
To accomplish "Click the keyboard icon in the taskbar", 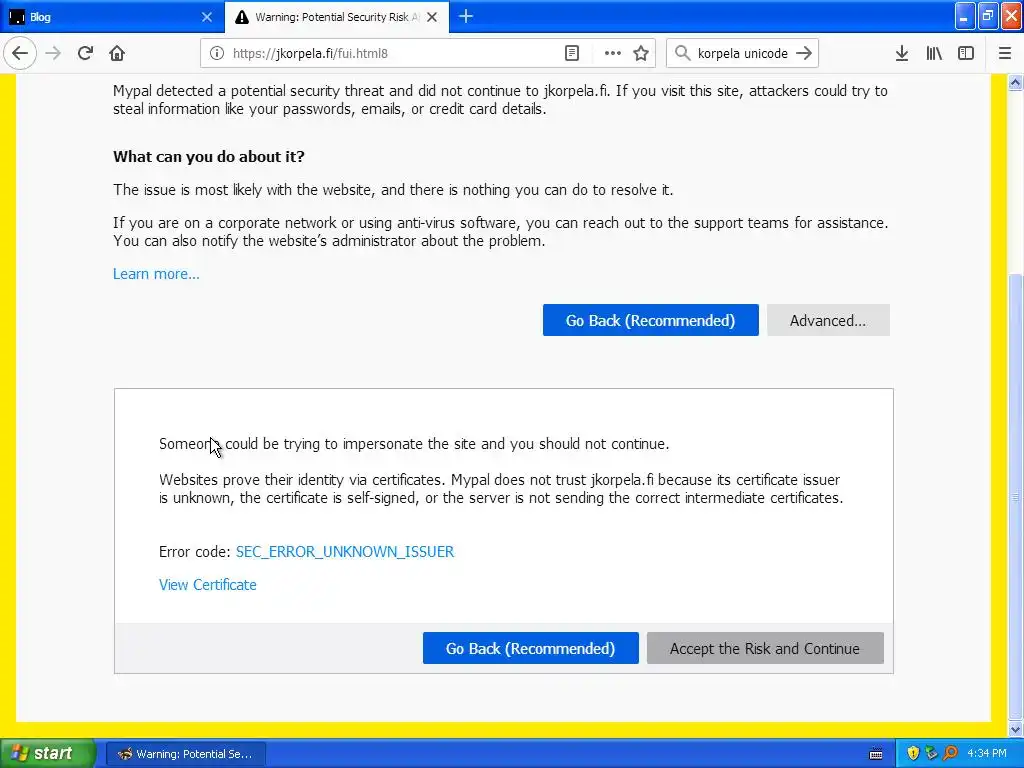I will point(876,754).
